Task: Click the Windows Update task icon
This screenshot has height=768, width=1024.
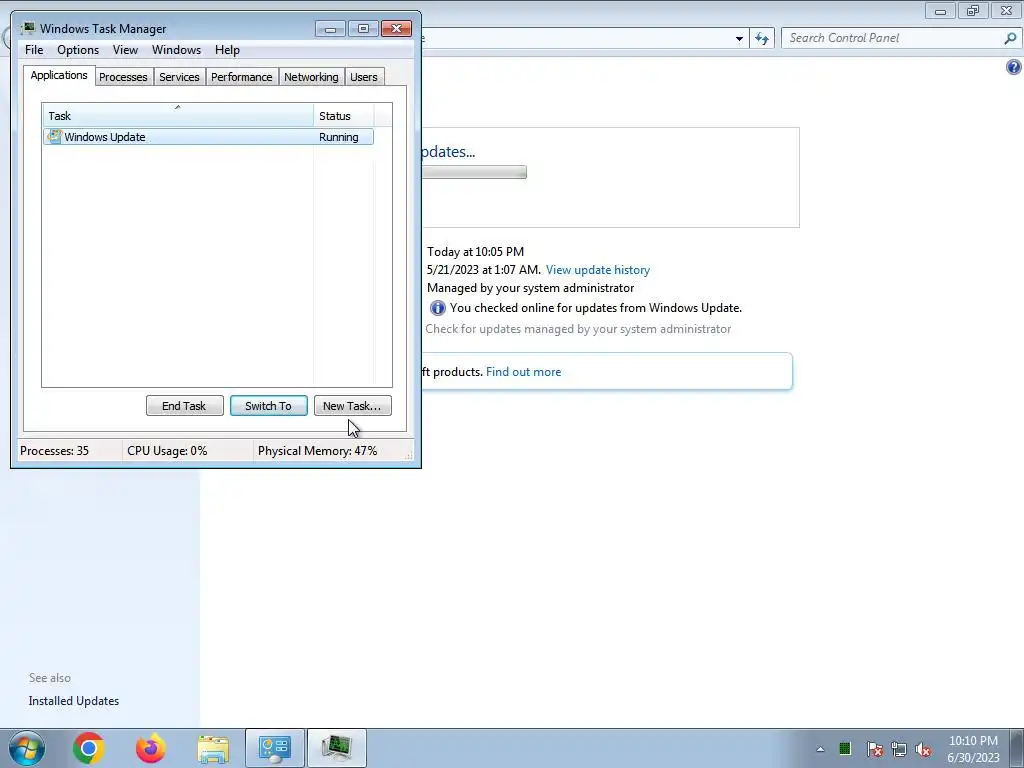Action: tap(54, 136)
